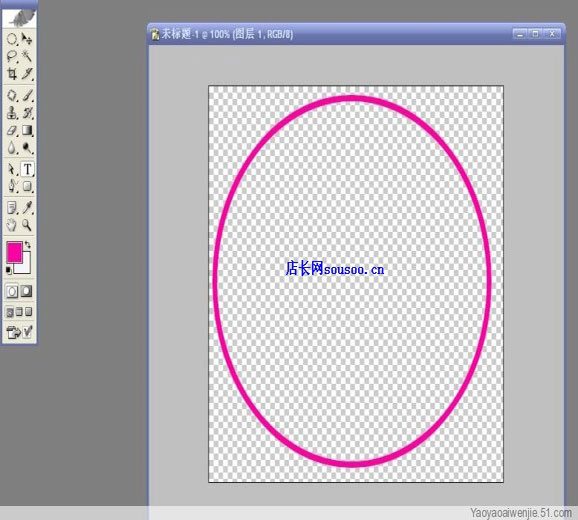The width and height of the screenshot is (578, 520).
Task: Open the pink foreground color swatch
Action: pyautogui.click(x=14, y=252)
